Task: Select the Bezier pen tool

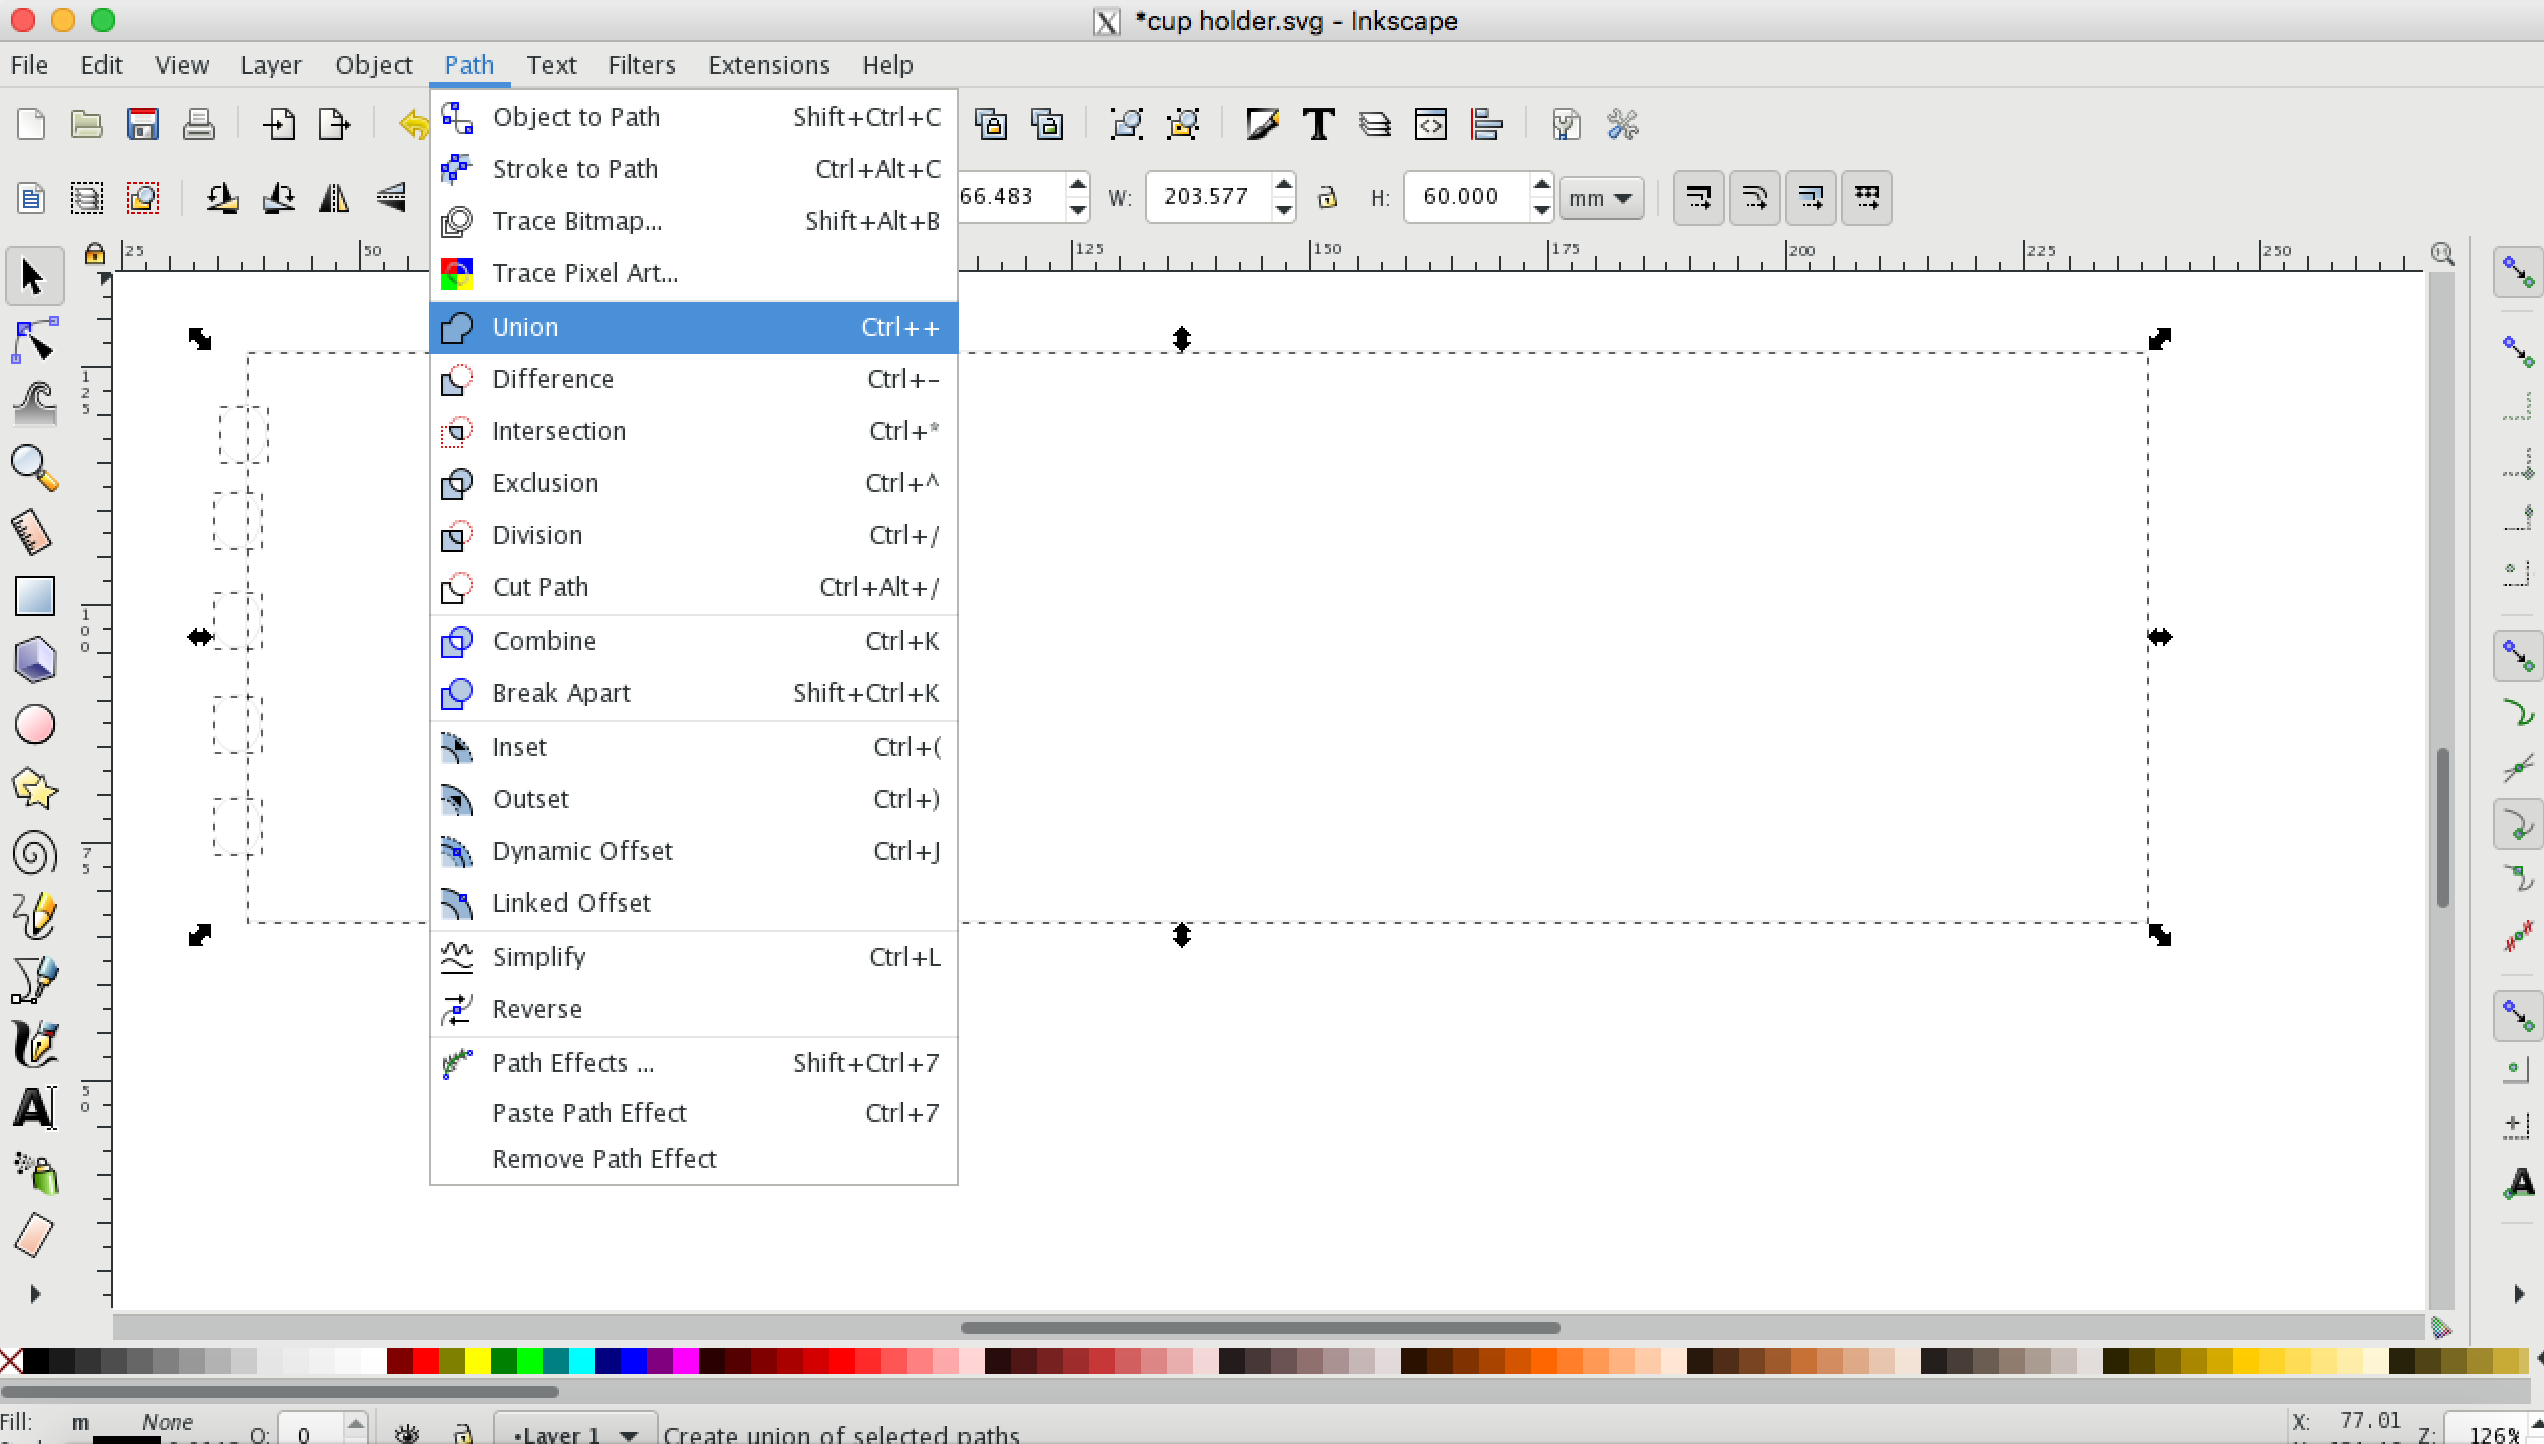Action: tap(34, 980)
